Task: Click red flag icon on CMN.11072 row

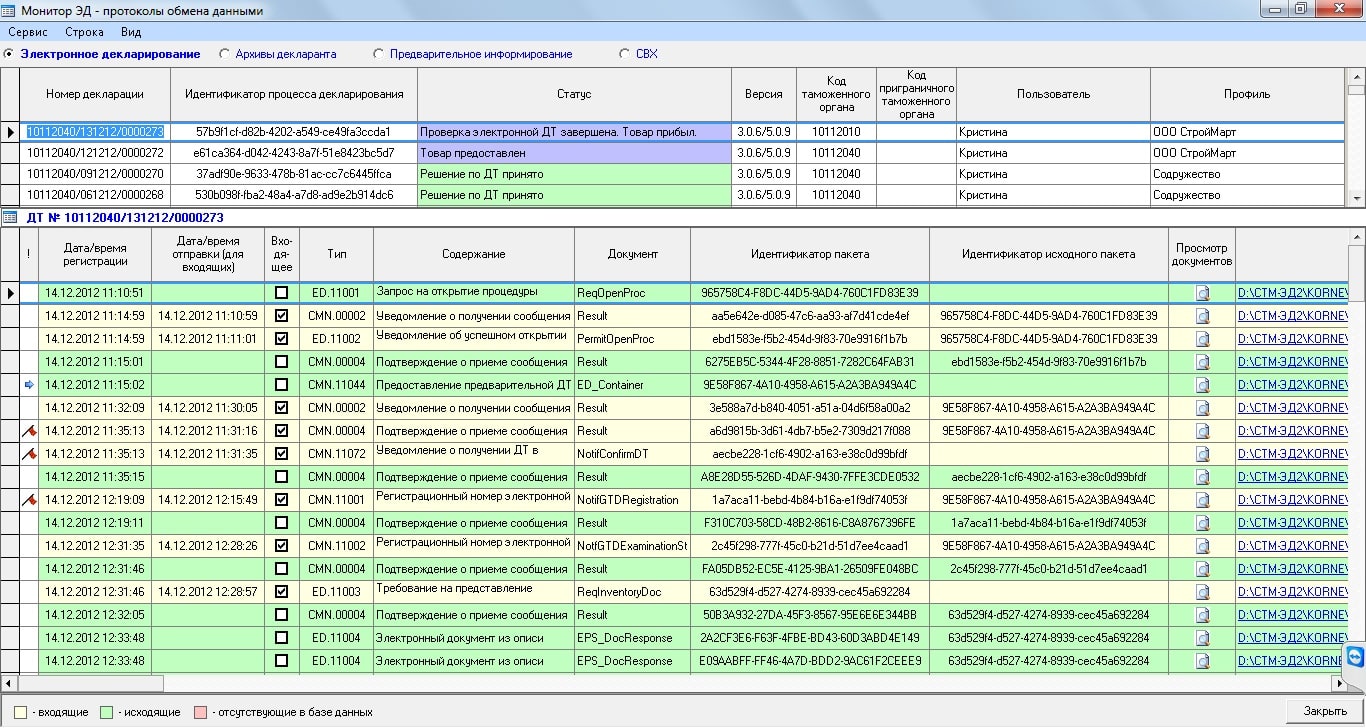Action: pos(29,453)
